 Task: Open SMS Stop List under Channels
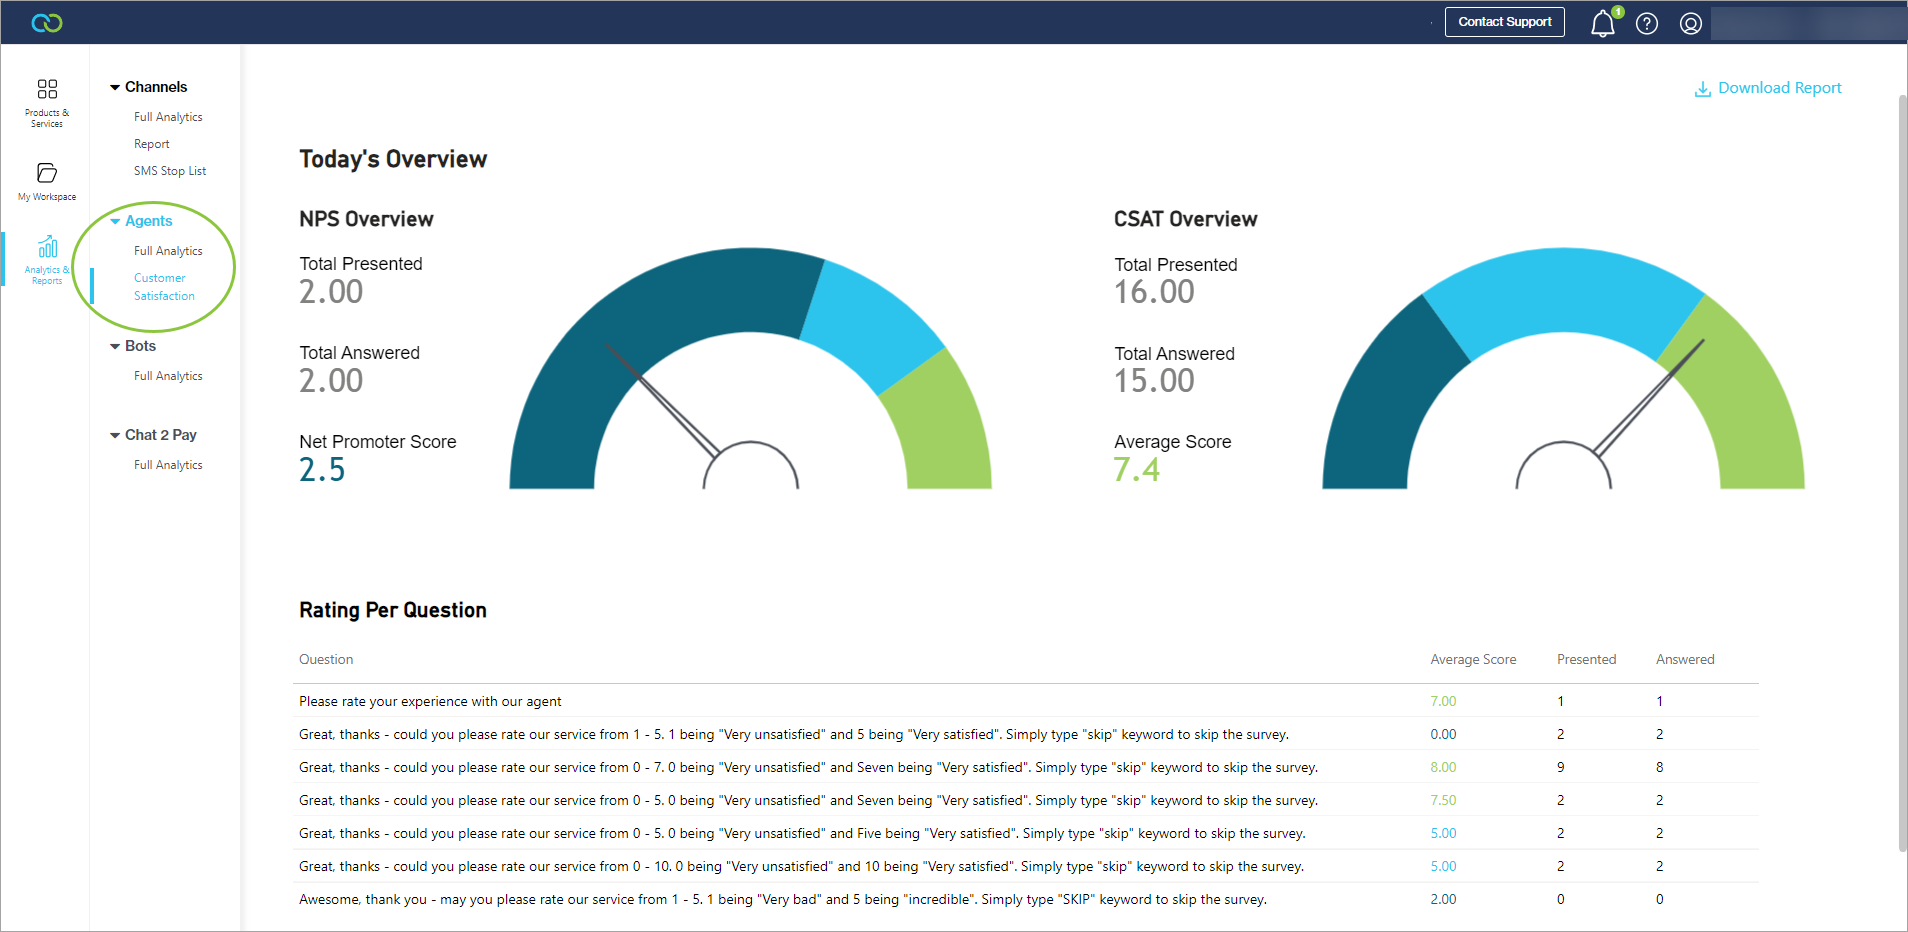click(170, 171)
